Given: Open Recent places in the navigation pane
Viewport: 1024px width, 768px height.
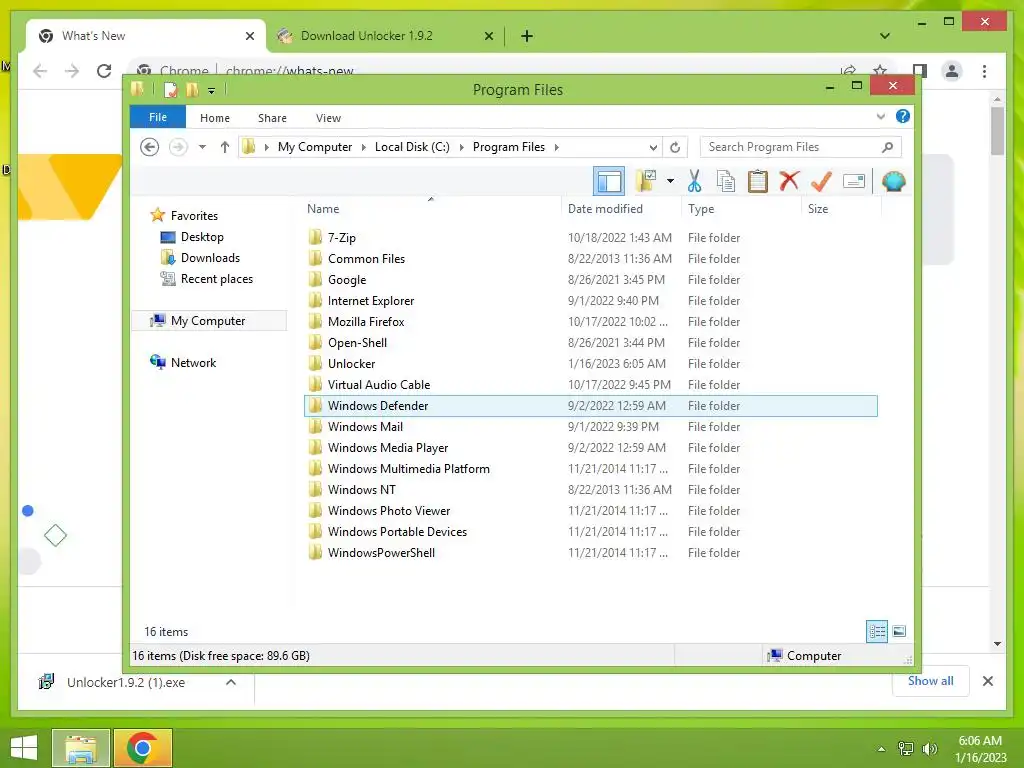Looking at the screenshot, I should (217, 279).
